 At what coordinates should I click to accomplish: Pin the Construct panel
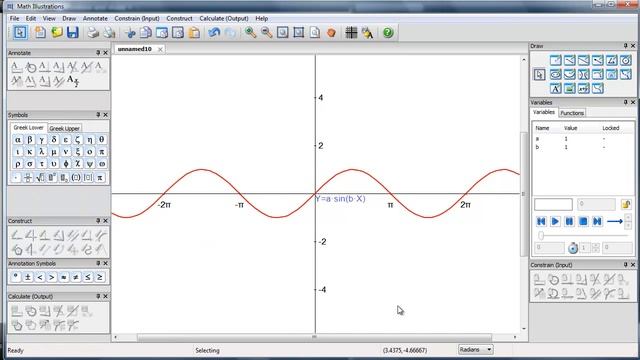pyautogui.click(x=98, y=220)
